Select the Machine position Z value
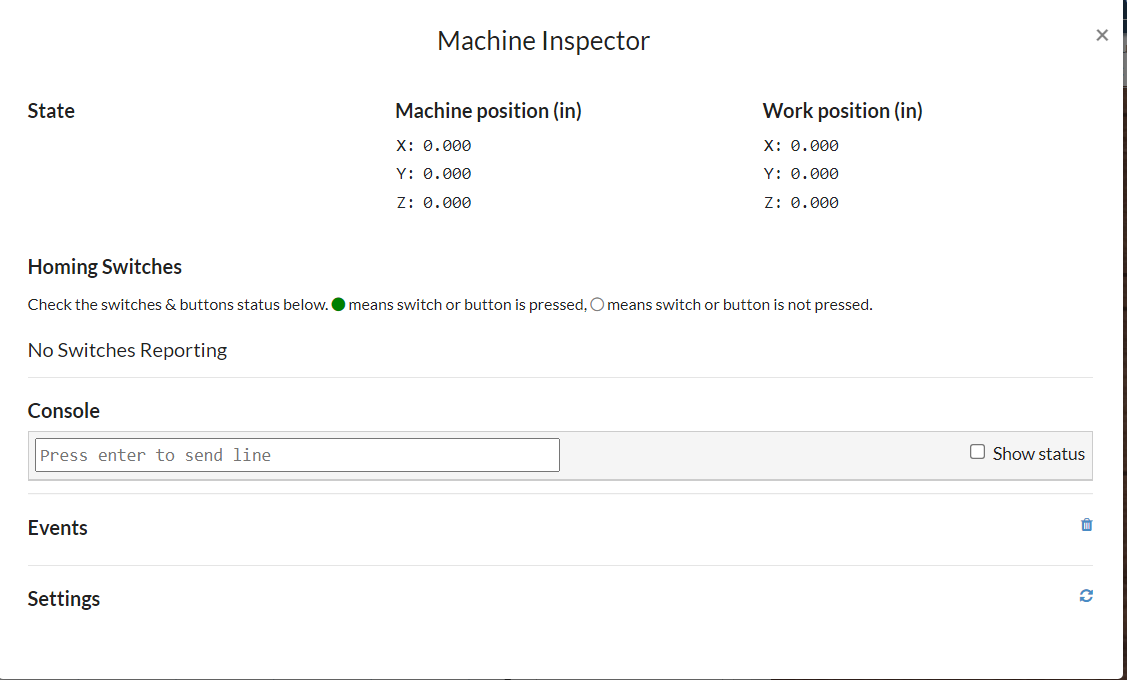The image size is (1127, 680). pos(446,203)
